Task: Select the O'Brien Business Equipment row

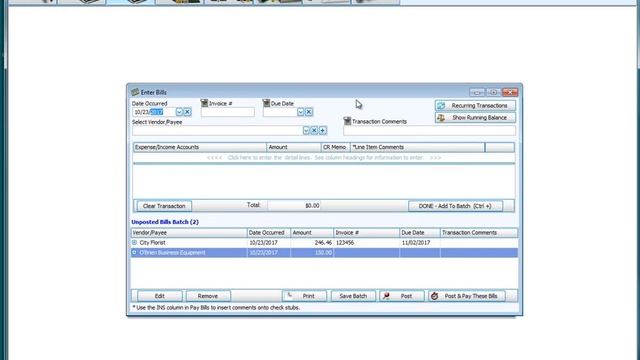Action: [324, 253]
